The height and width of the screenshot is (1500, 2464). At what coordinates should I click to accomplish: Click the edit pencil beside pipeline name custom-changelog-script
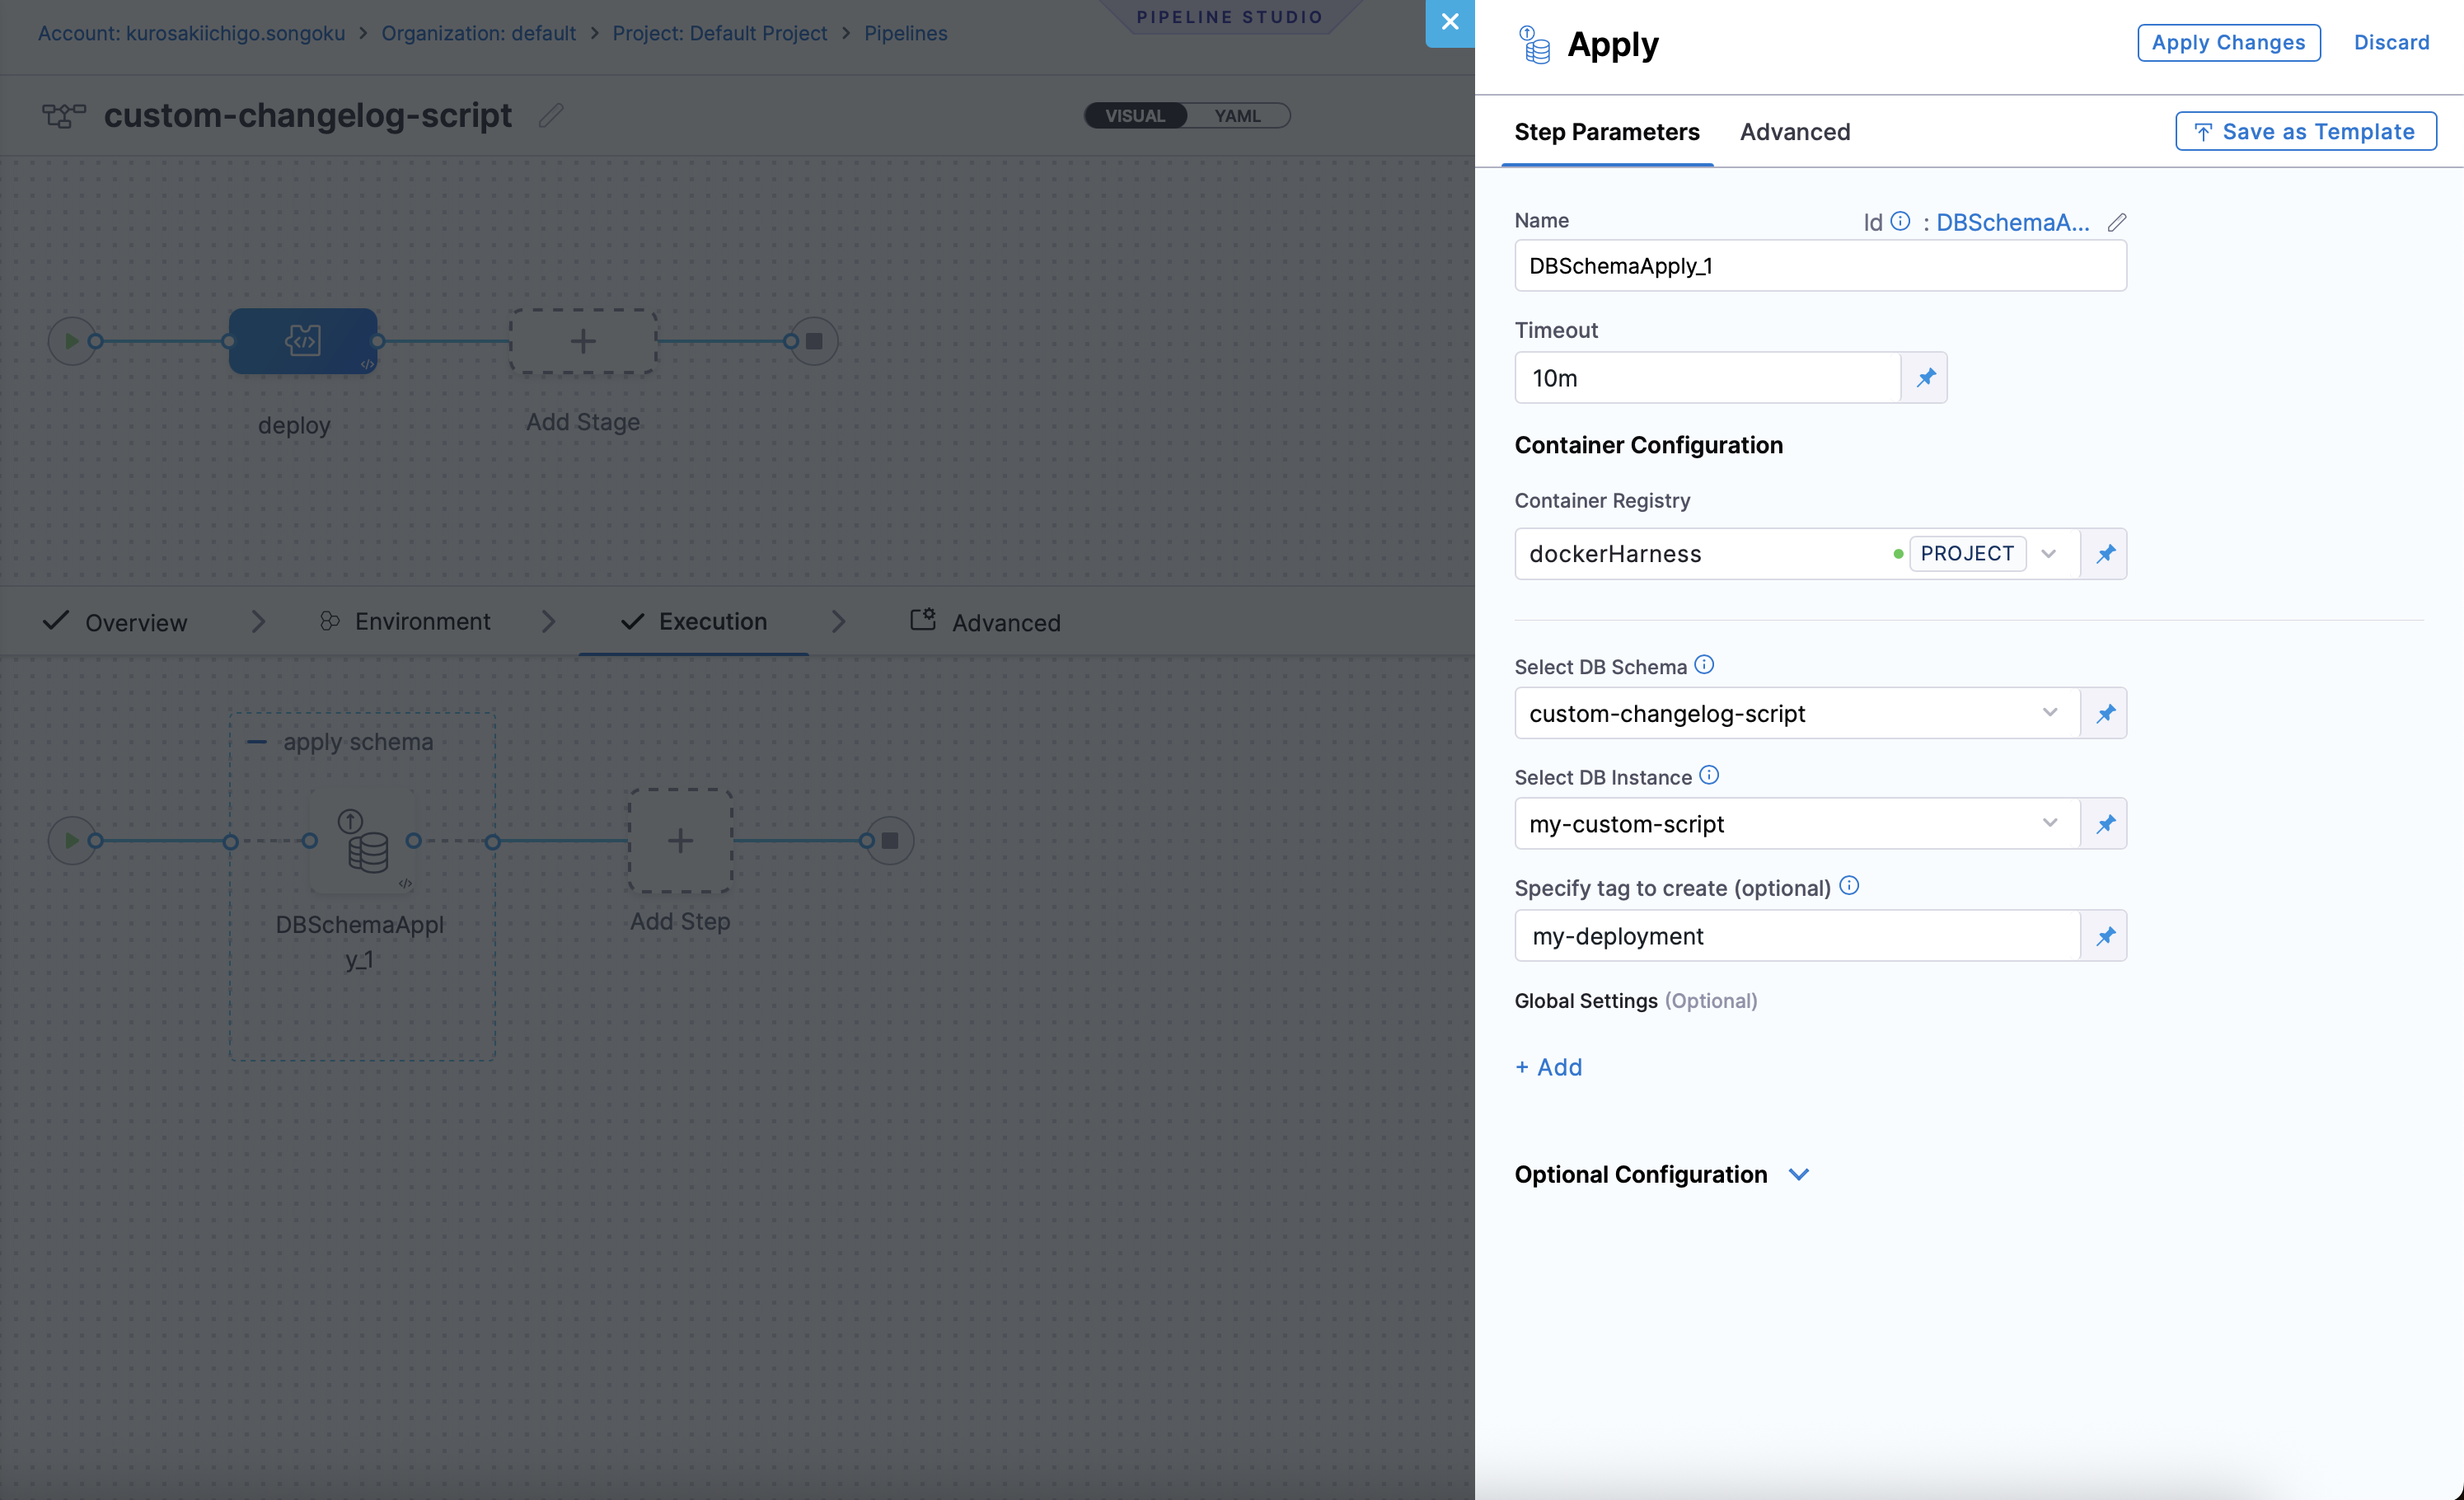[550, 115]
